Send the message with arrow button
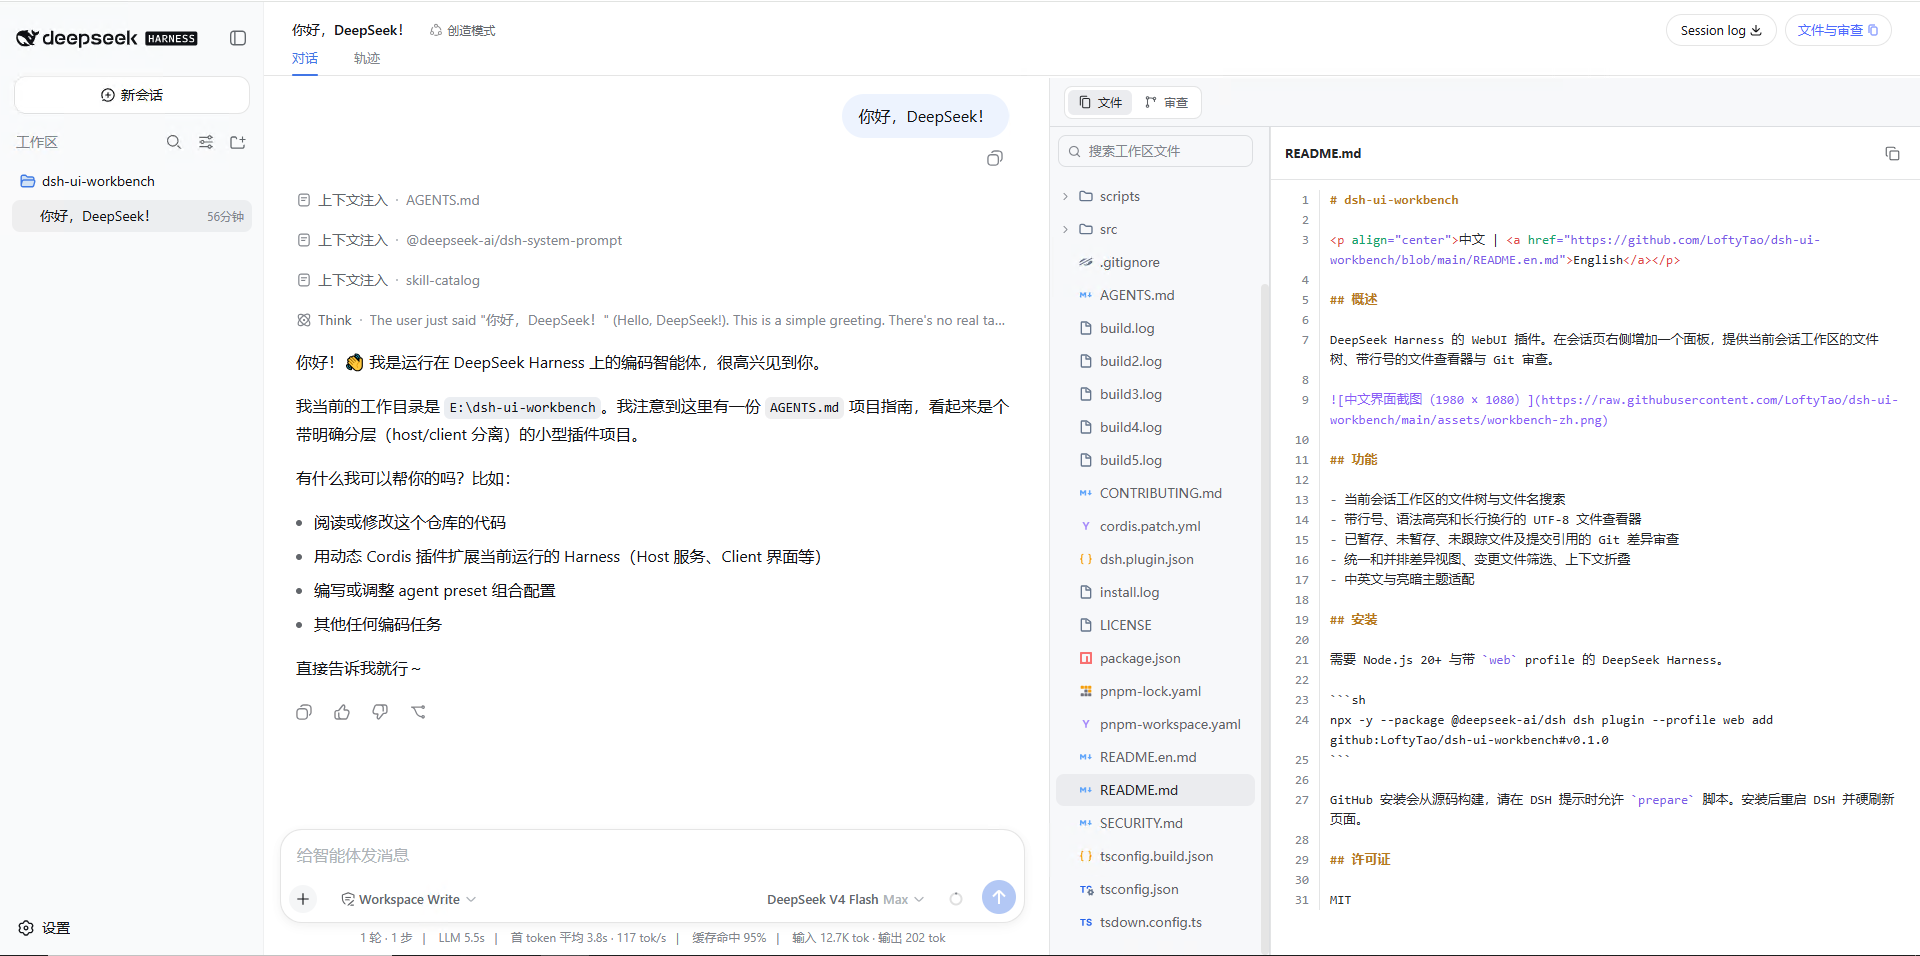Viewport: 1920px width, 956px height. click(999, 897)
